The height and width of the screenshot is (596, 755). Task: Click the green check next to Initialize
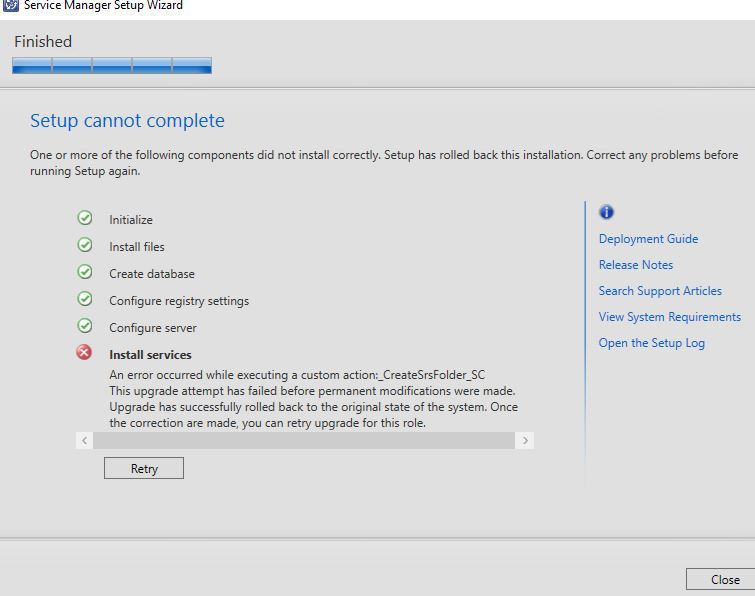(85, 218)
